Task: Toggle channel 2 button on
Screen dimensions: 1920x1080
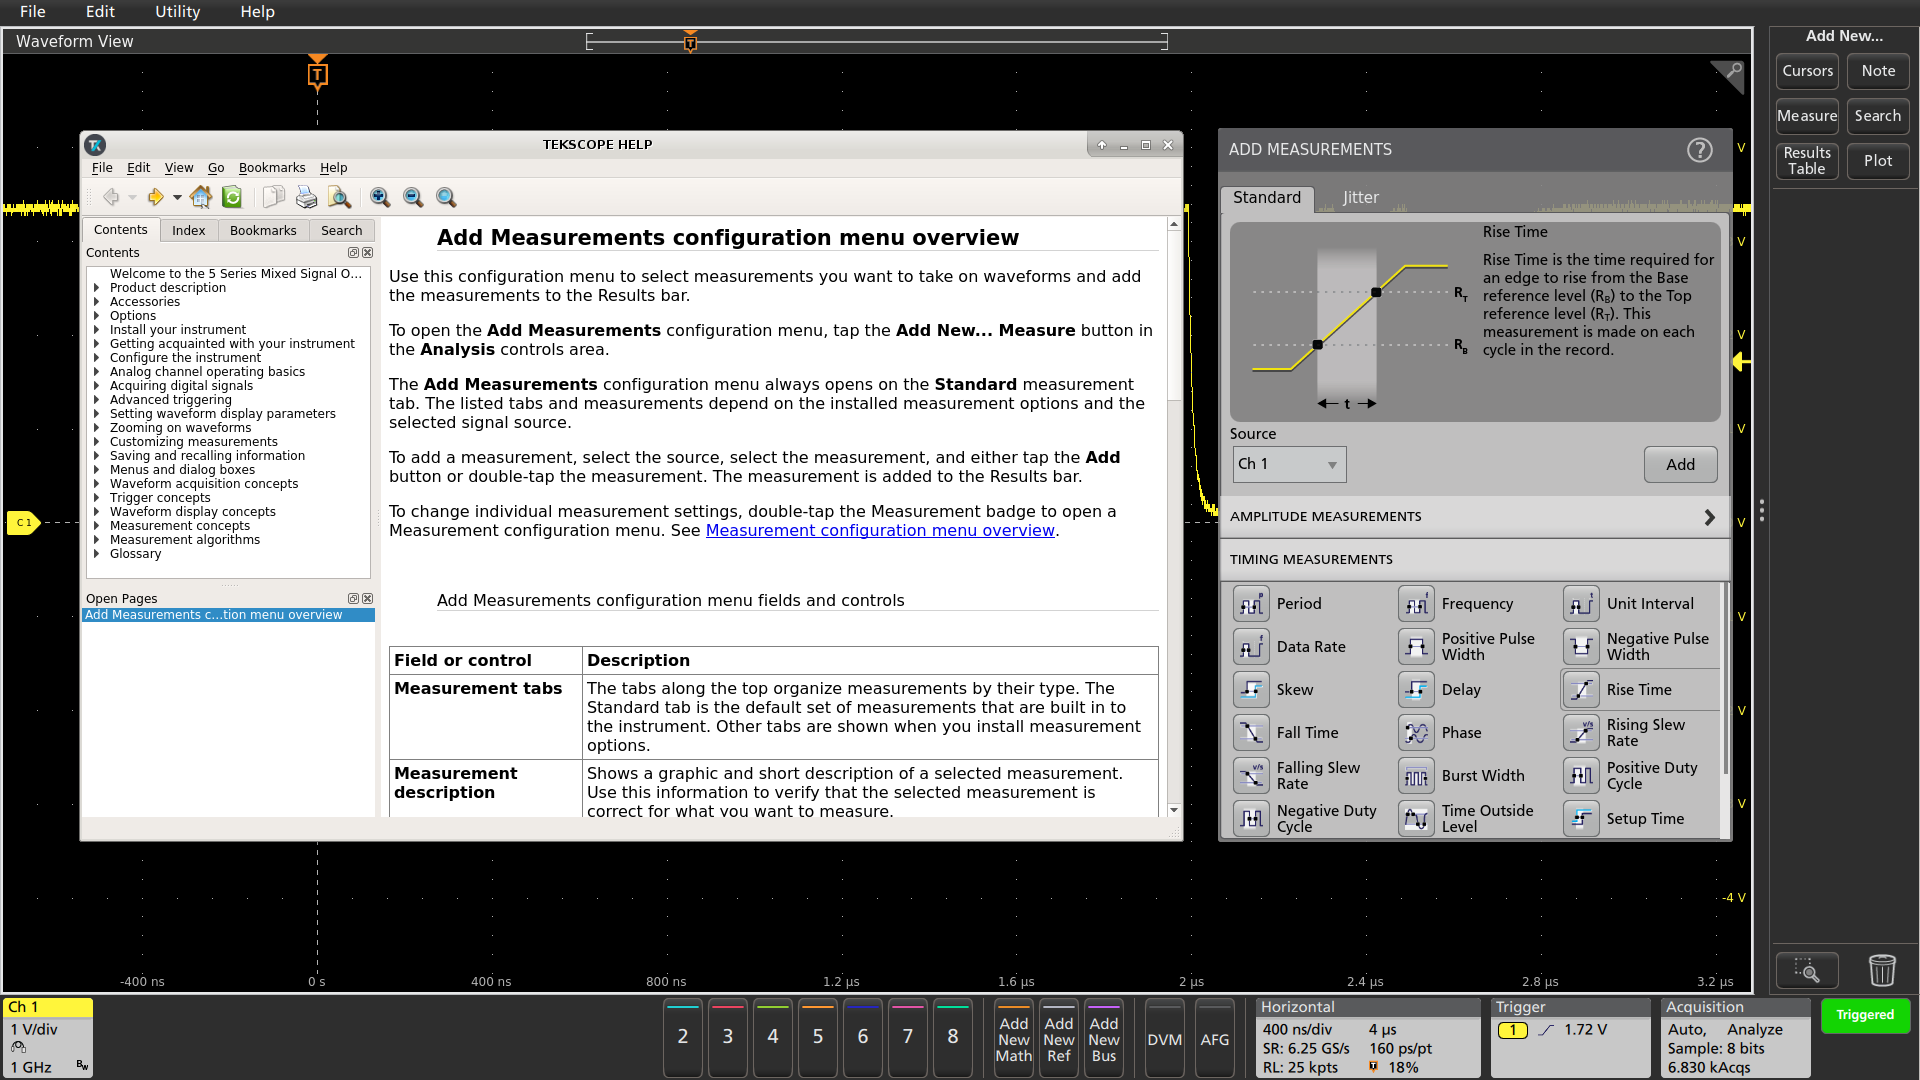Action: pyautogui.click(x=682, y=1037)
